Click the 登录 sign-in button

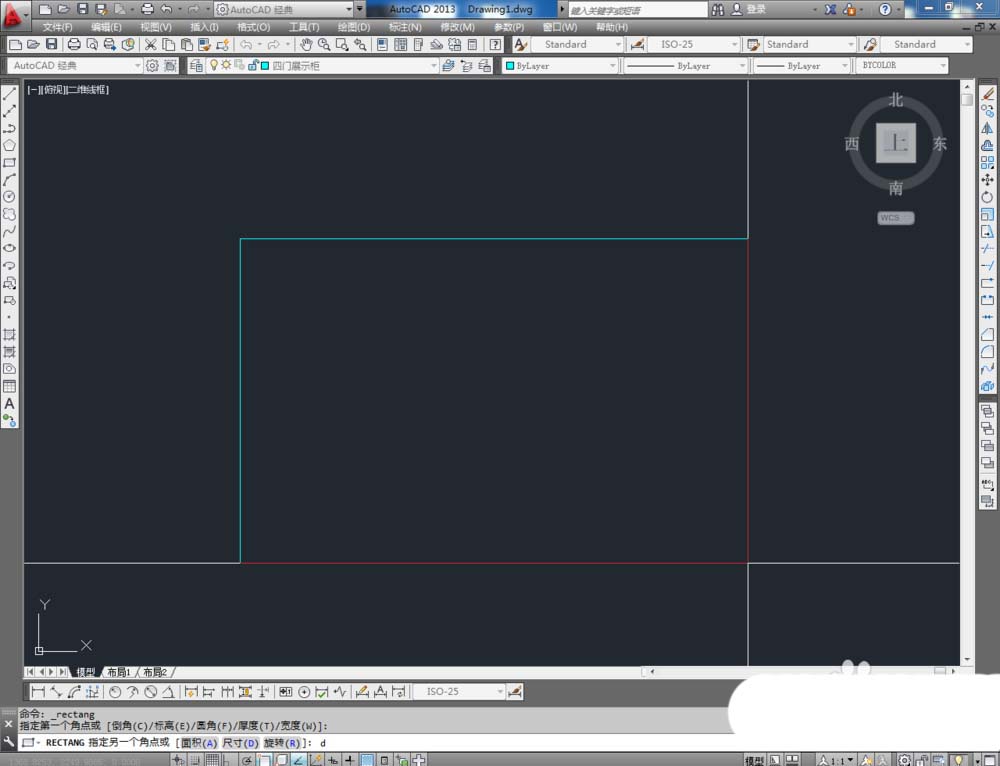[749, 10]
